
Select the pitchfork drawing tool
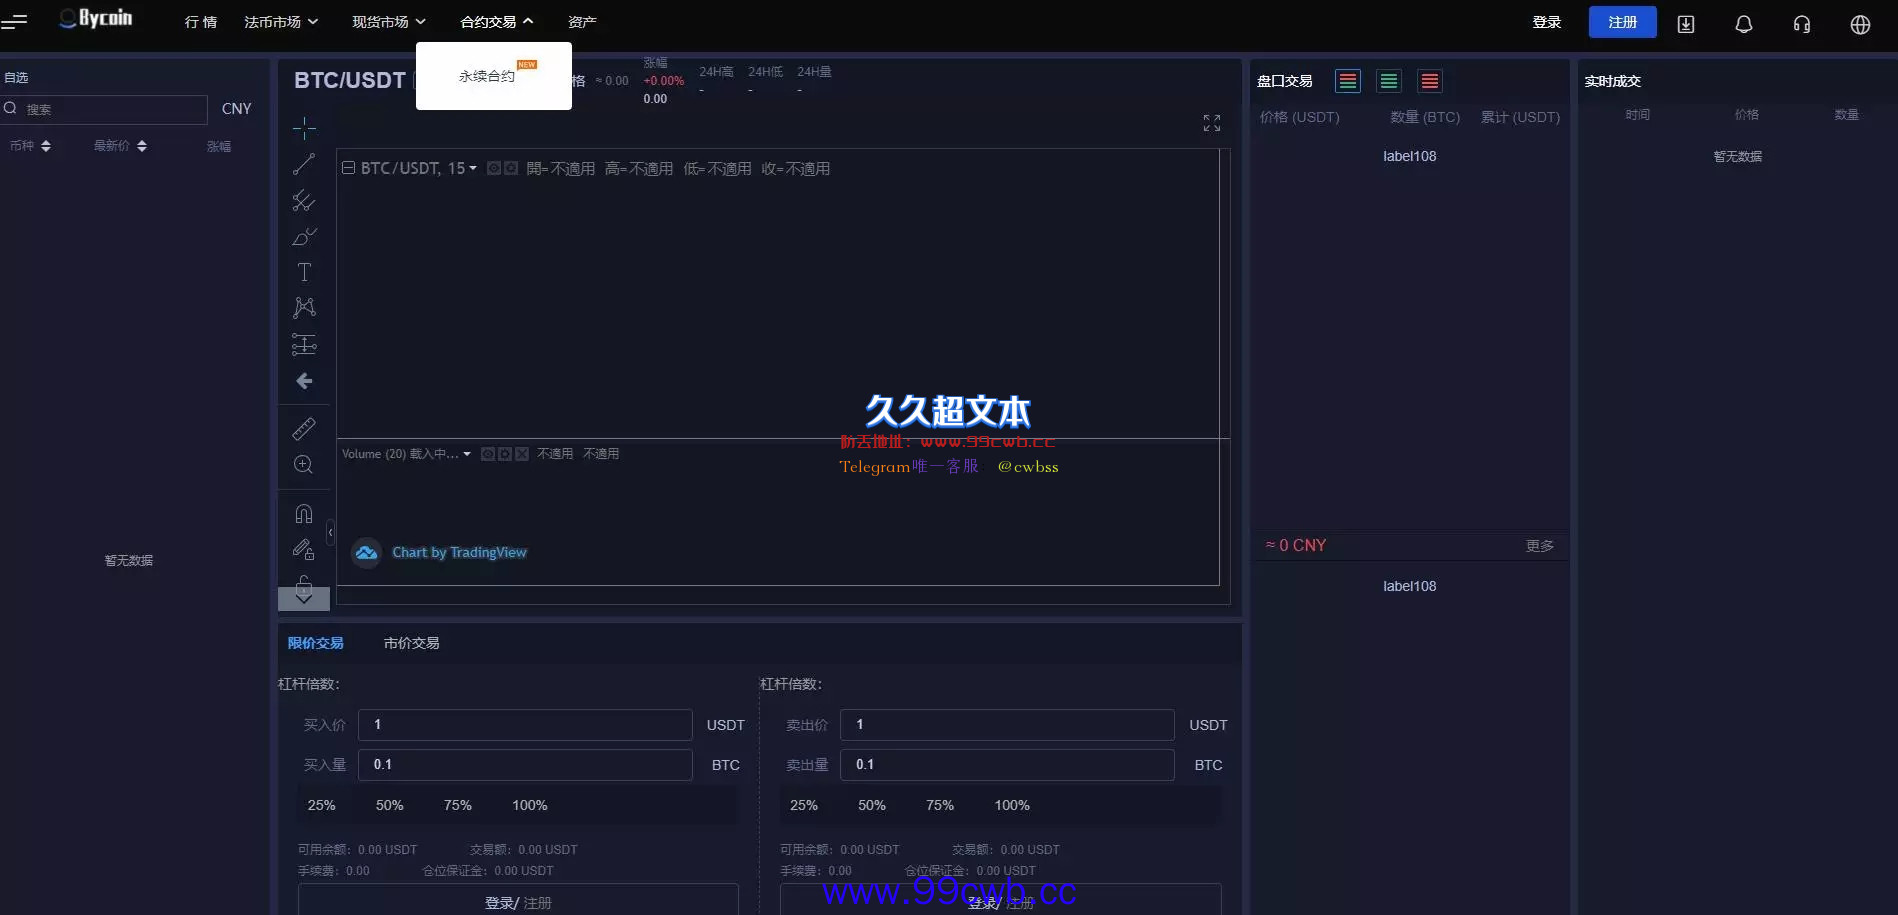pyautogui.click(x=304, y=200)
